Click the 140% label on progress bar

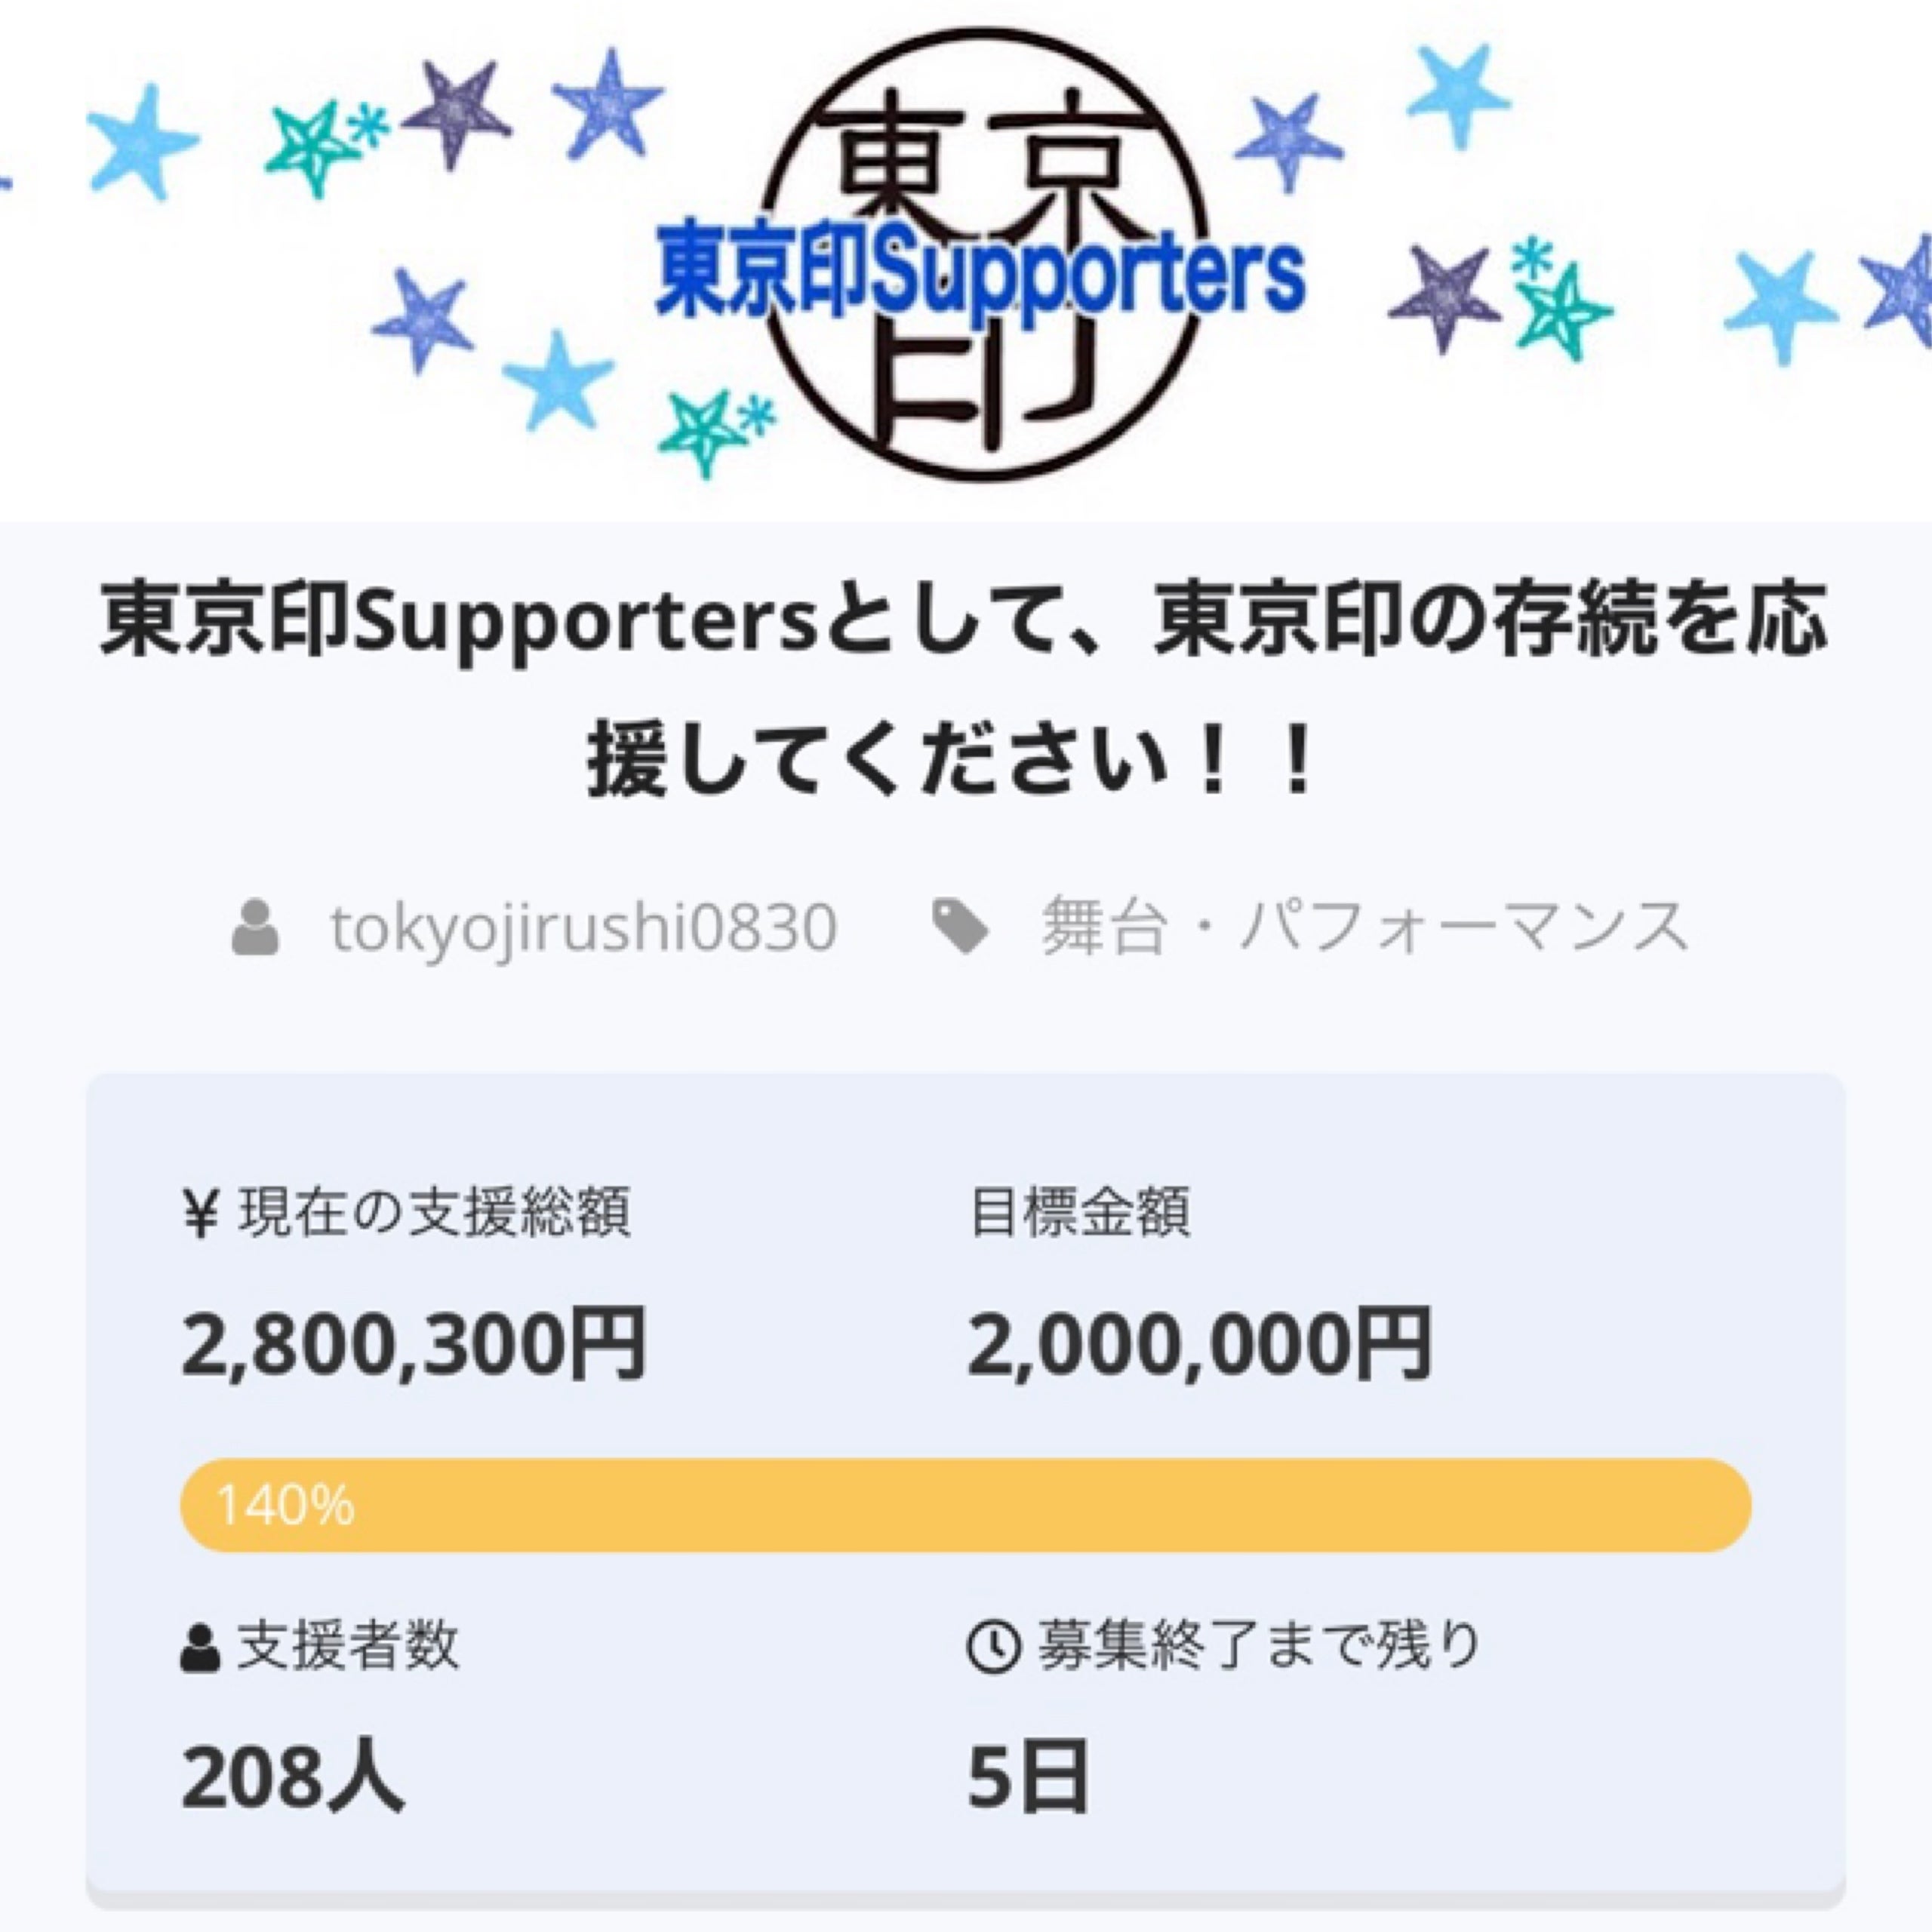pos(285,1506)
